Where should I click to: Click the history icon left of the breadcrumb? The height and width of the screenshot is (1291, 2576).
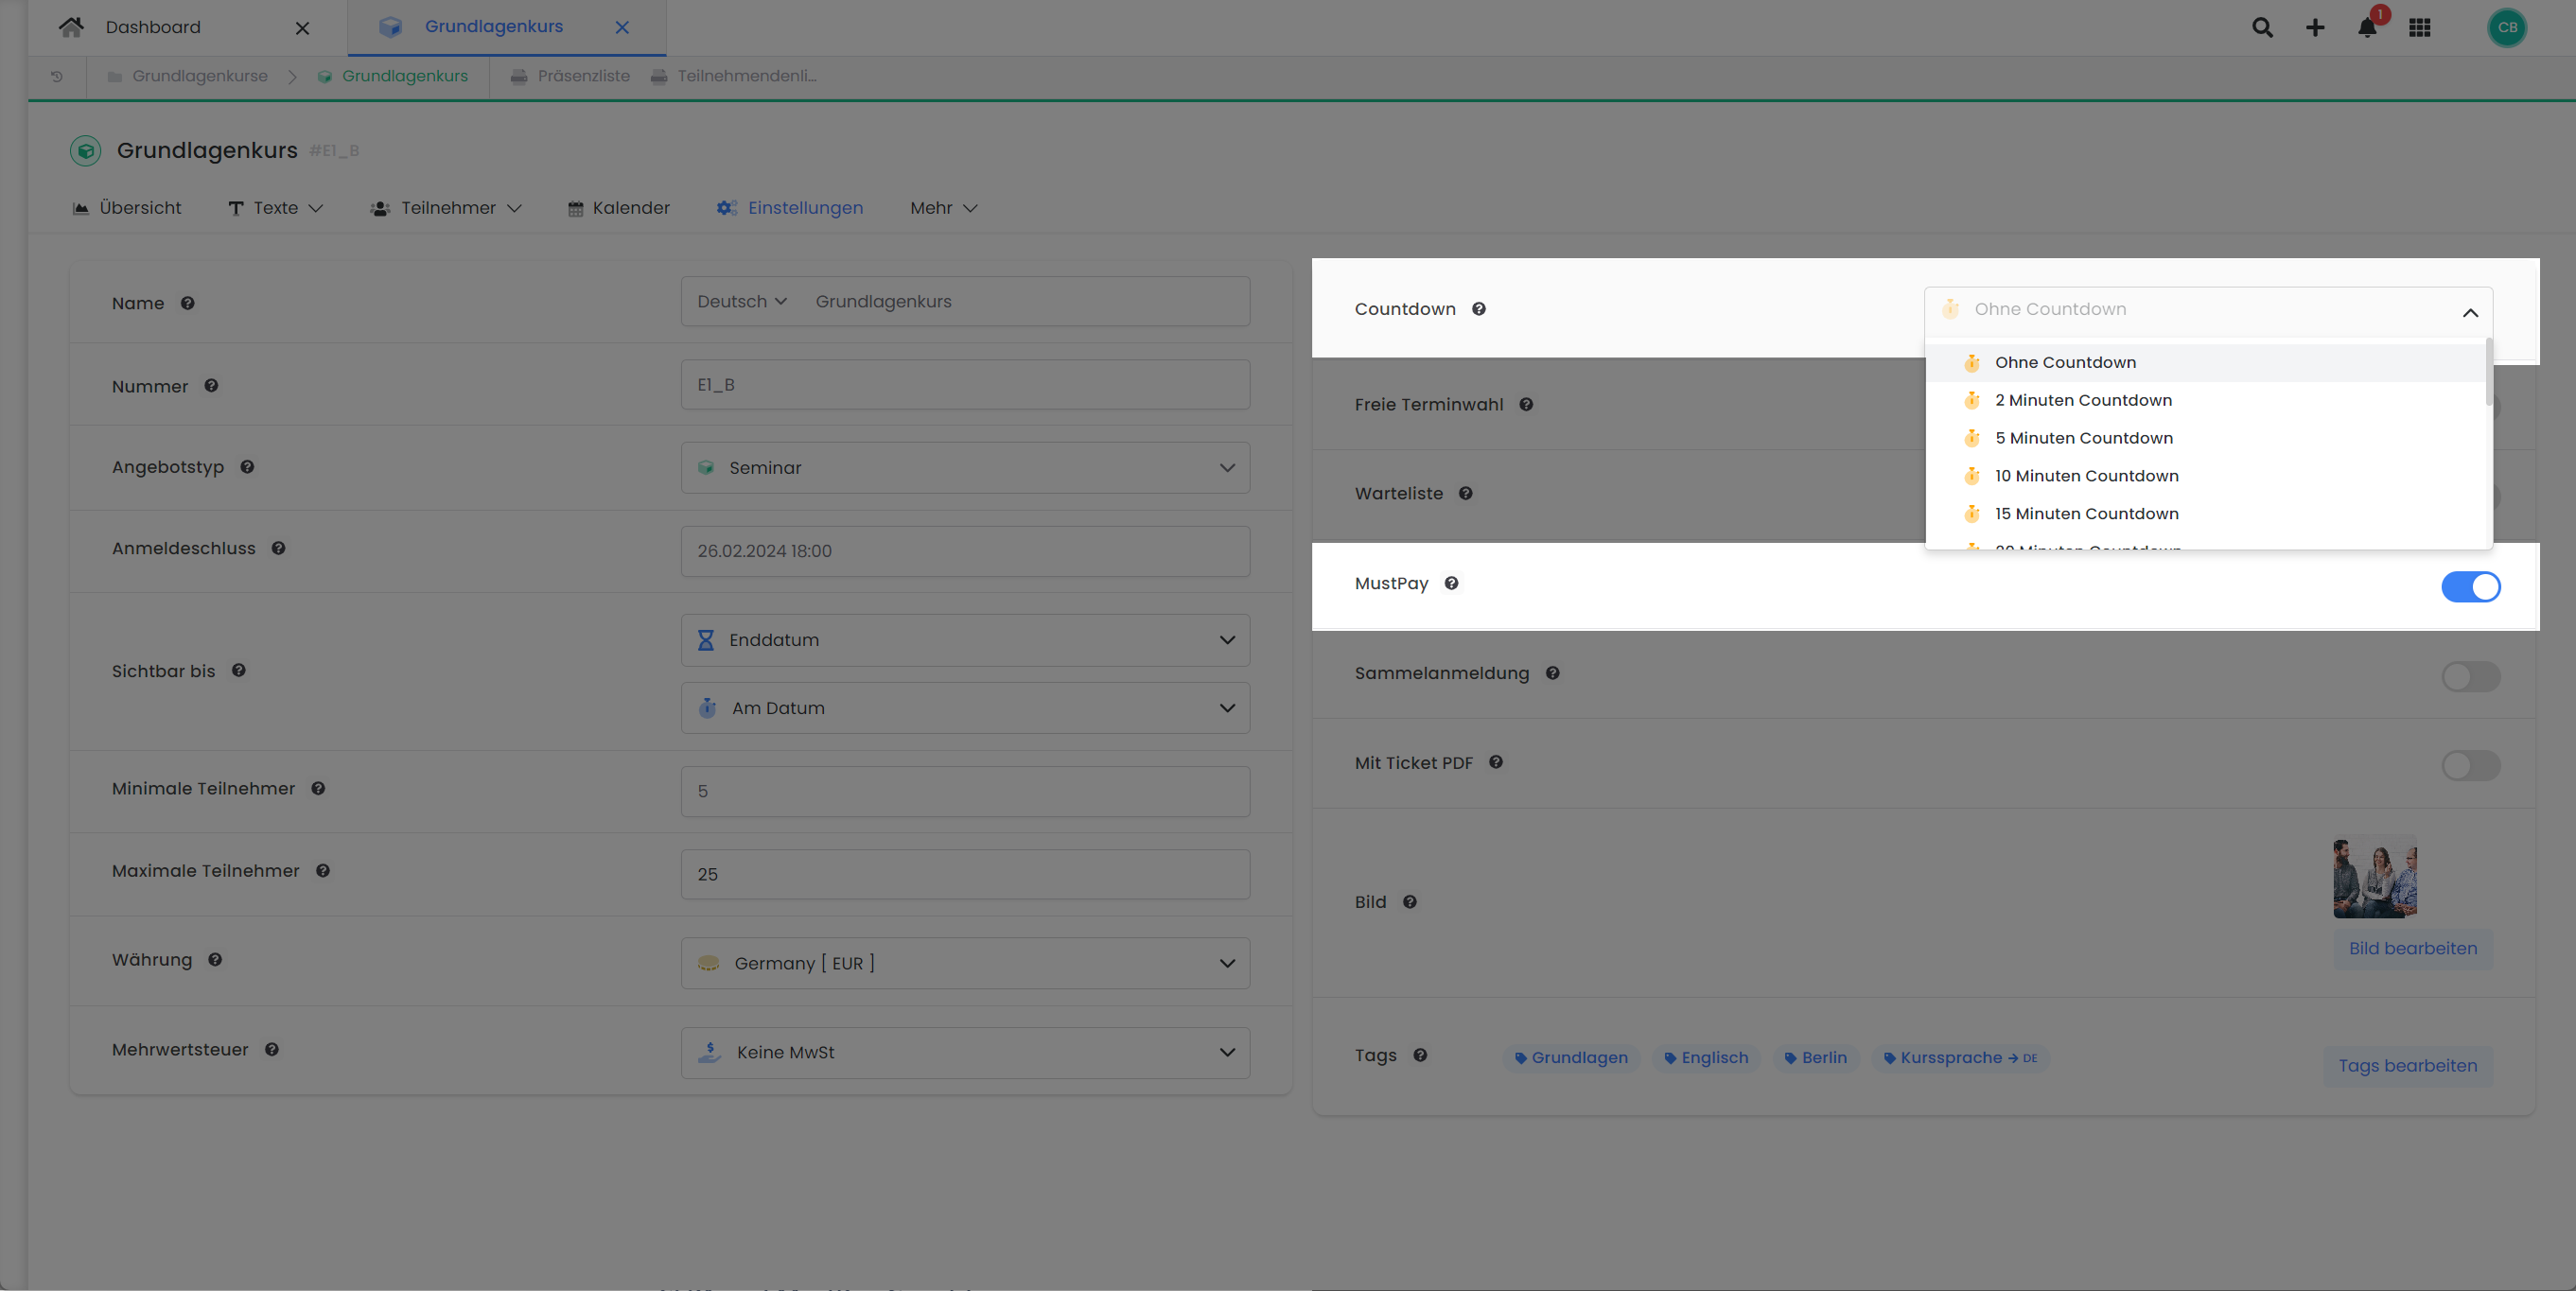pyautogui.click(x=56, y=76)
